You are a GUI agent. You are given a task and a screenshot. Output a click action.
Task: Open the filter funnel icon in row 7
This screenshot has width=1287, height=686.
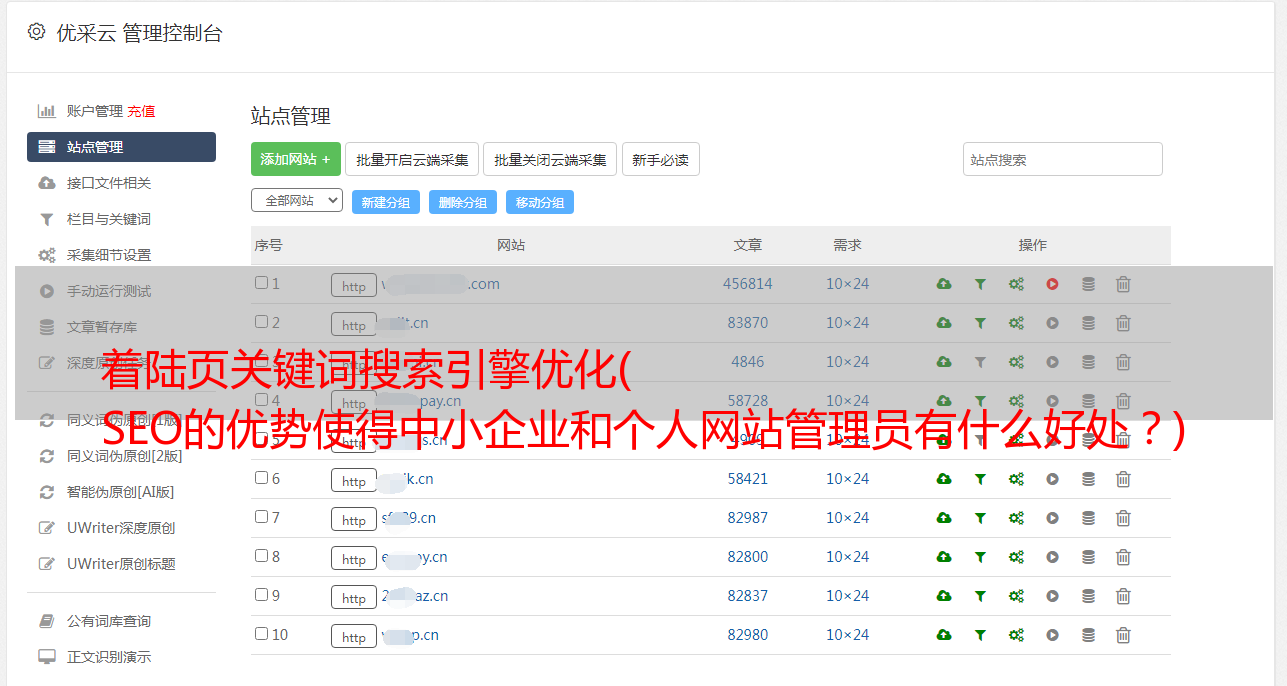click(x=980, y=518)
